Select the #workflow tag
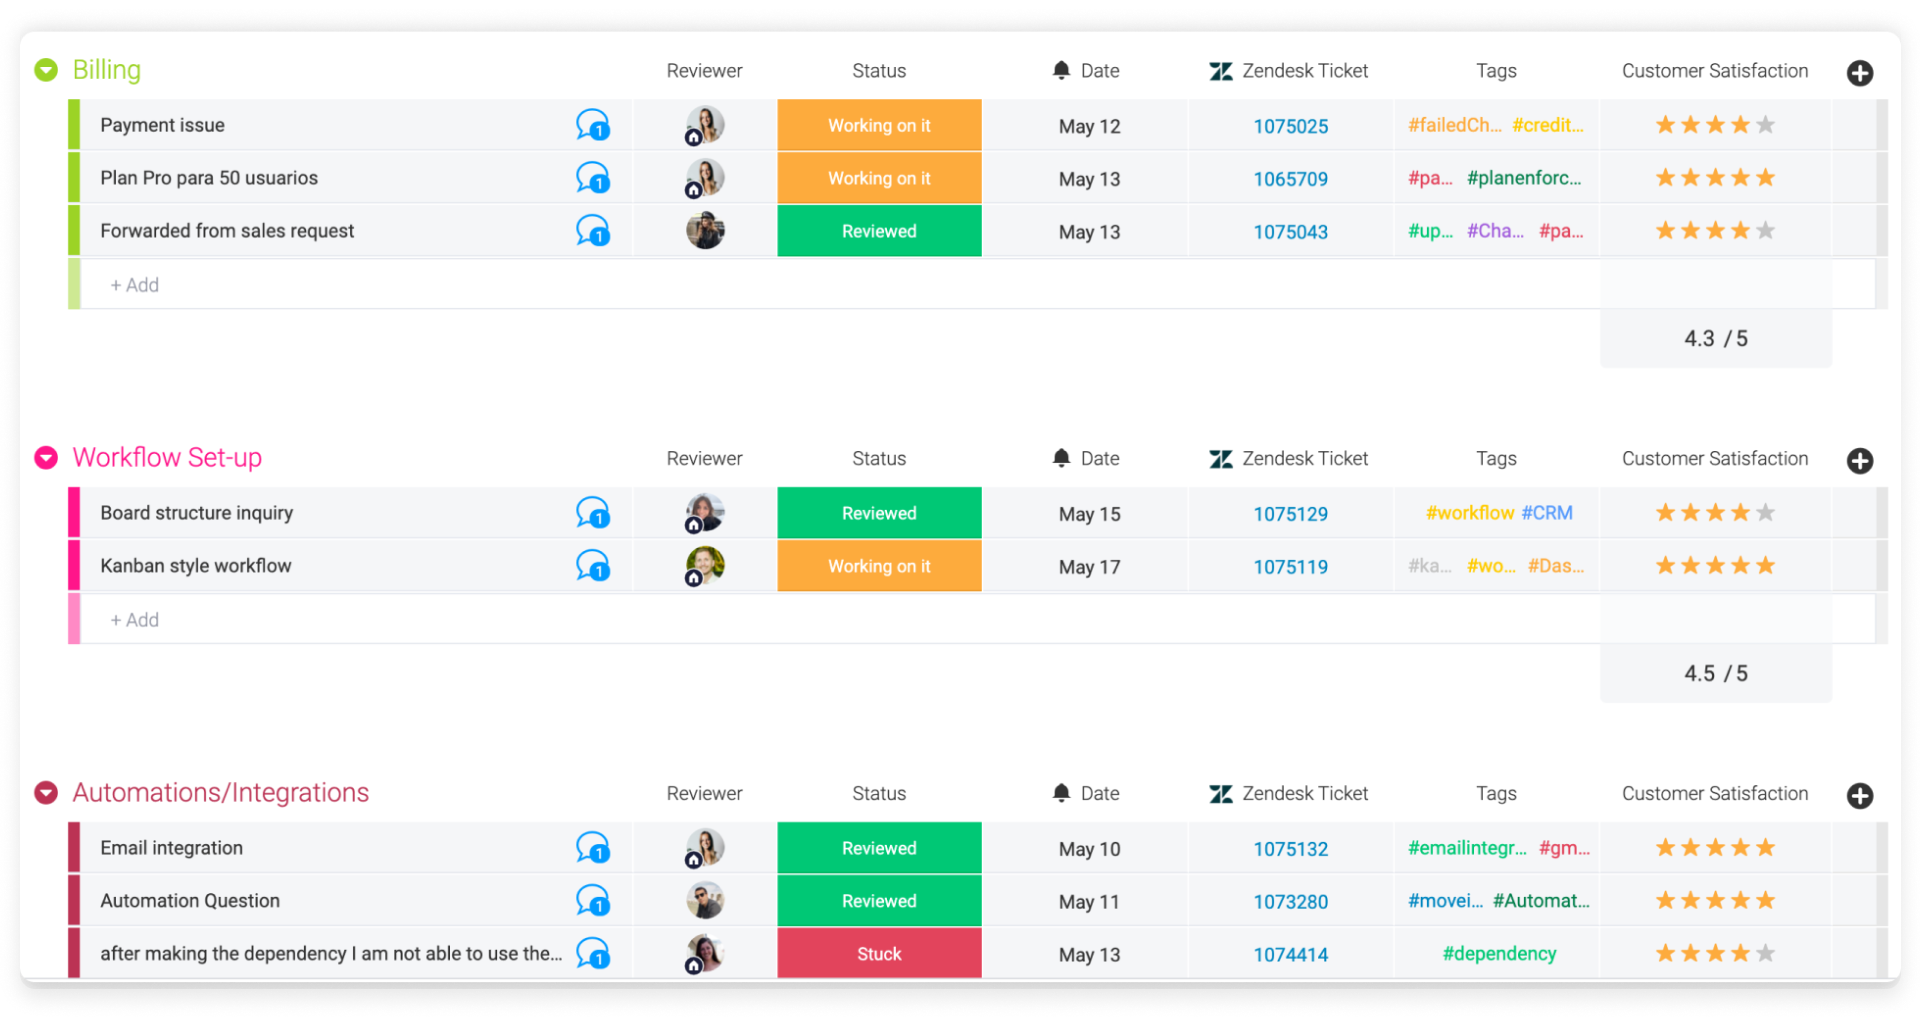 1470,513
